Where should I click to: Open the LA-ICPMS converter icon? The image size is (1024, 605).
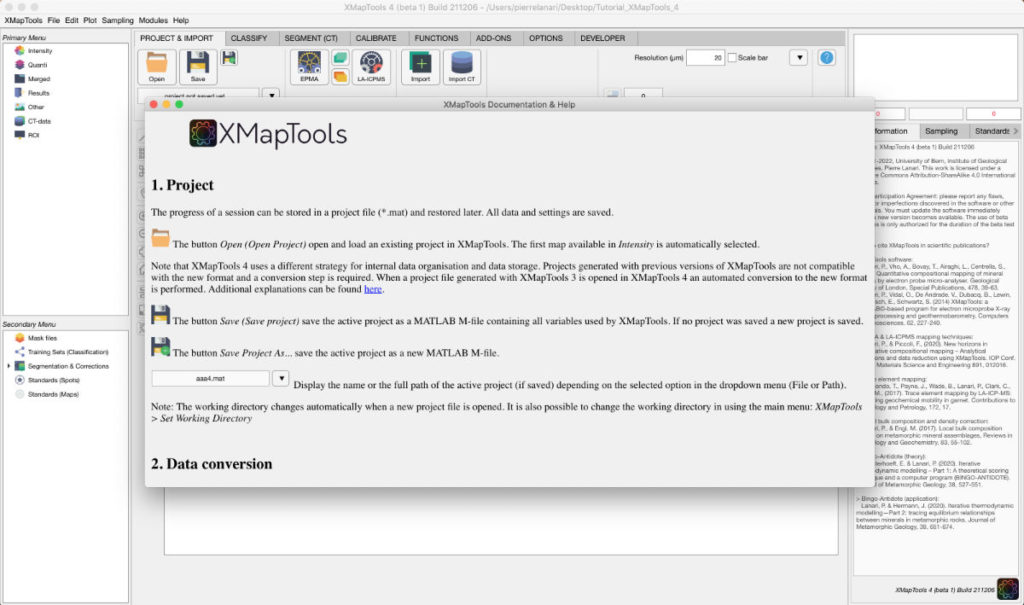coord(371,66)
